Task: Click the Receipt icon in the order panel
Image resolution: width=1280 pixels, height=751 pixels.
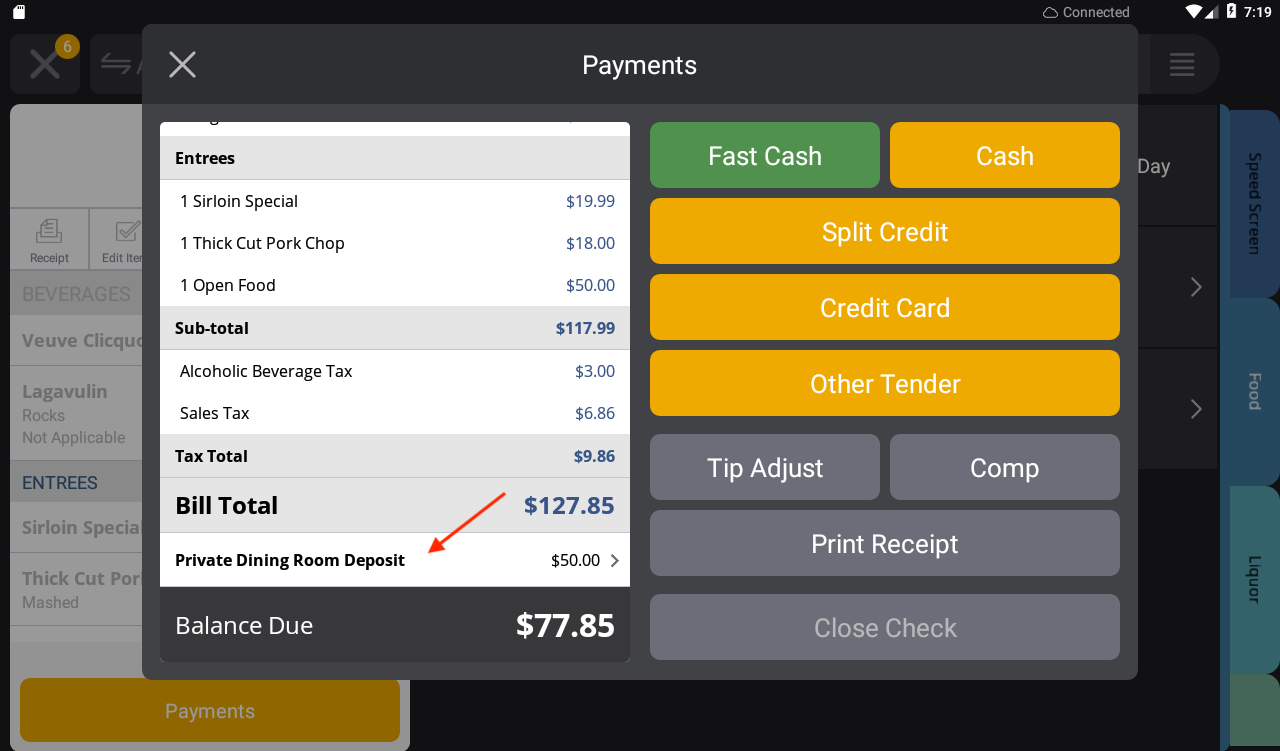Action: point(49,239)
